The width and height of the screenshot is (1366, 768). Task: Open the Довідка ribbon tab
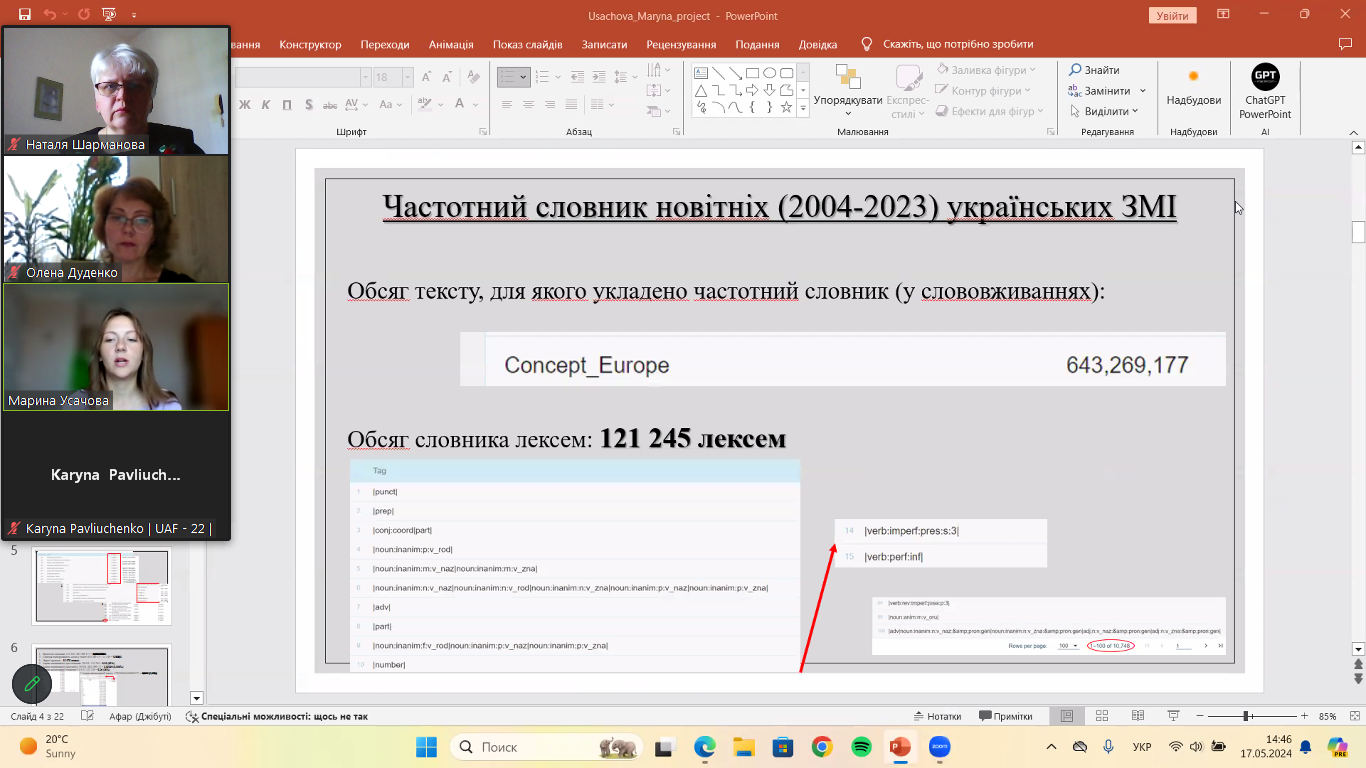[x=818, y=44]
